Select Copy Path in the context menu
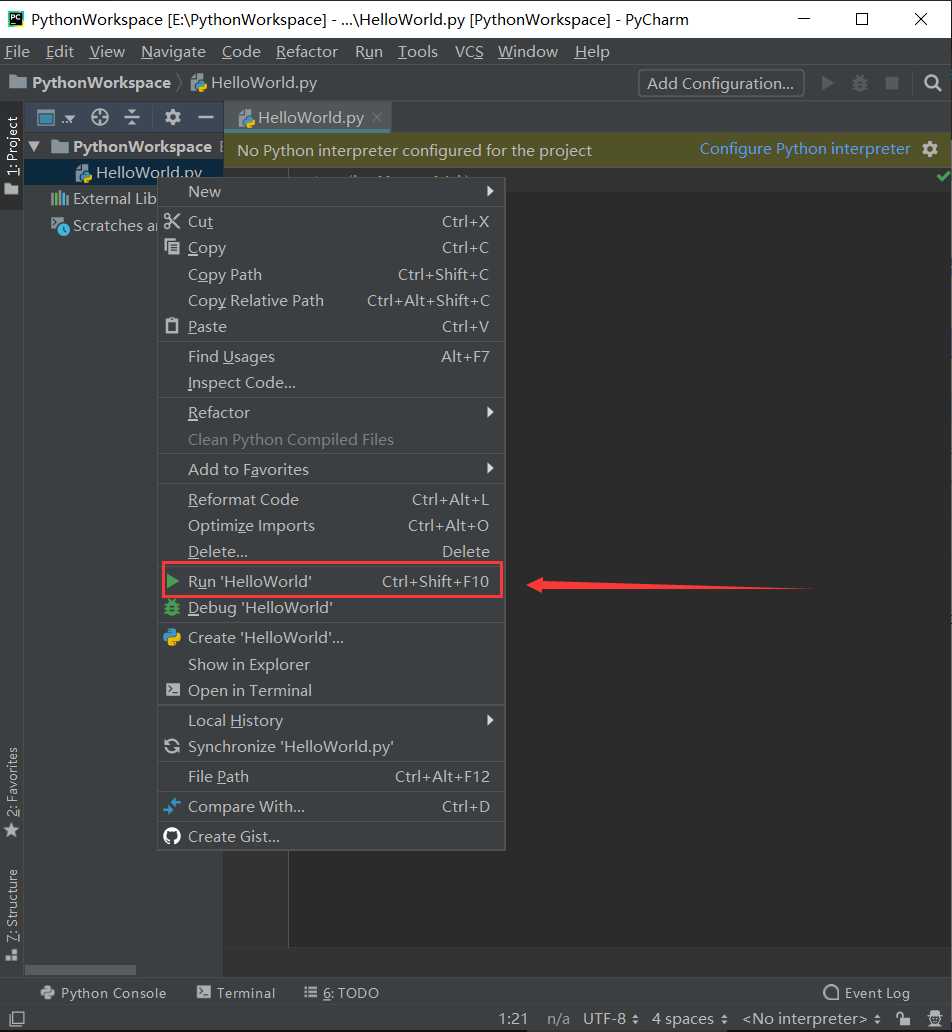Screen dimensions: 952x1032 [331, 274]
